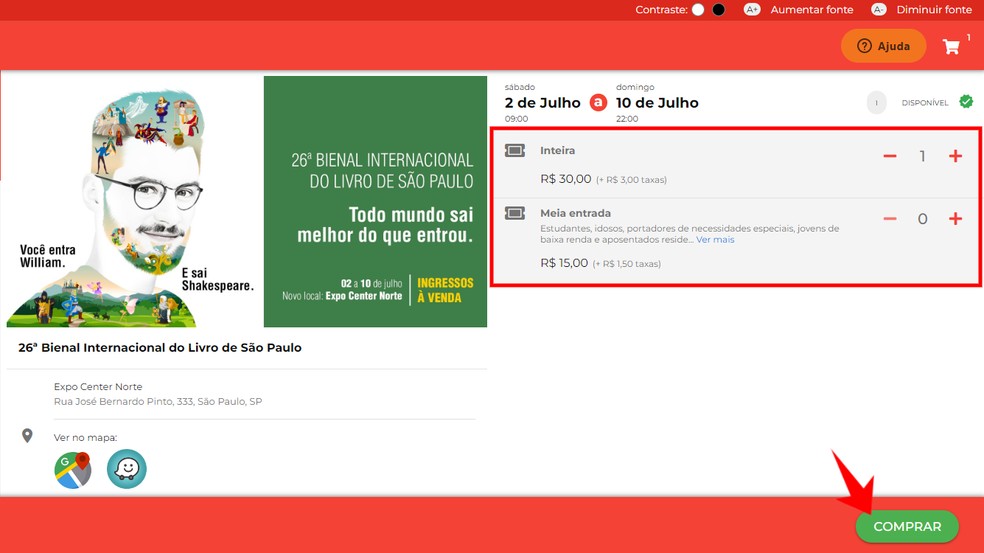This screenshot has height=553, width=984.
Task: Click the green available checkmark icon
Action: (966, 102)
